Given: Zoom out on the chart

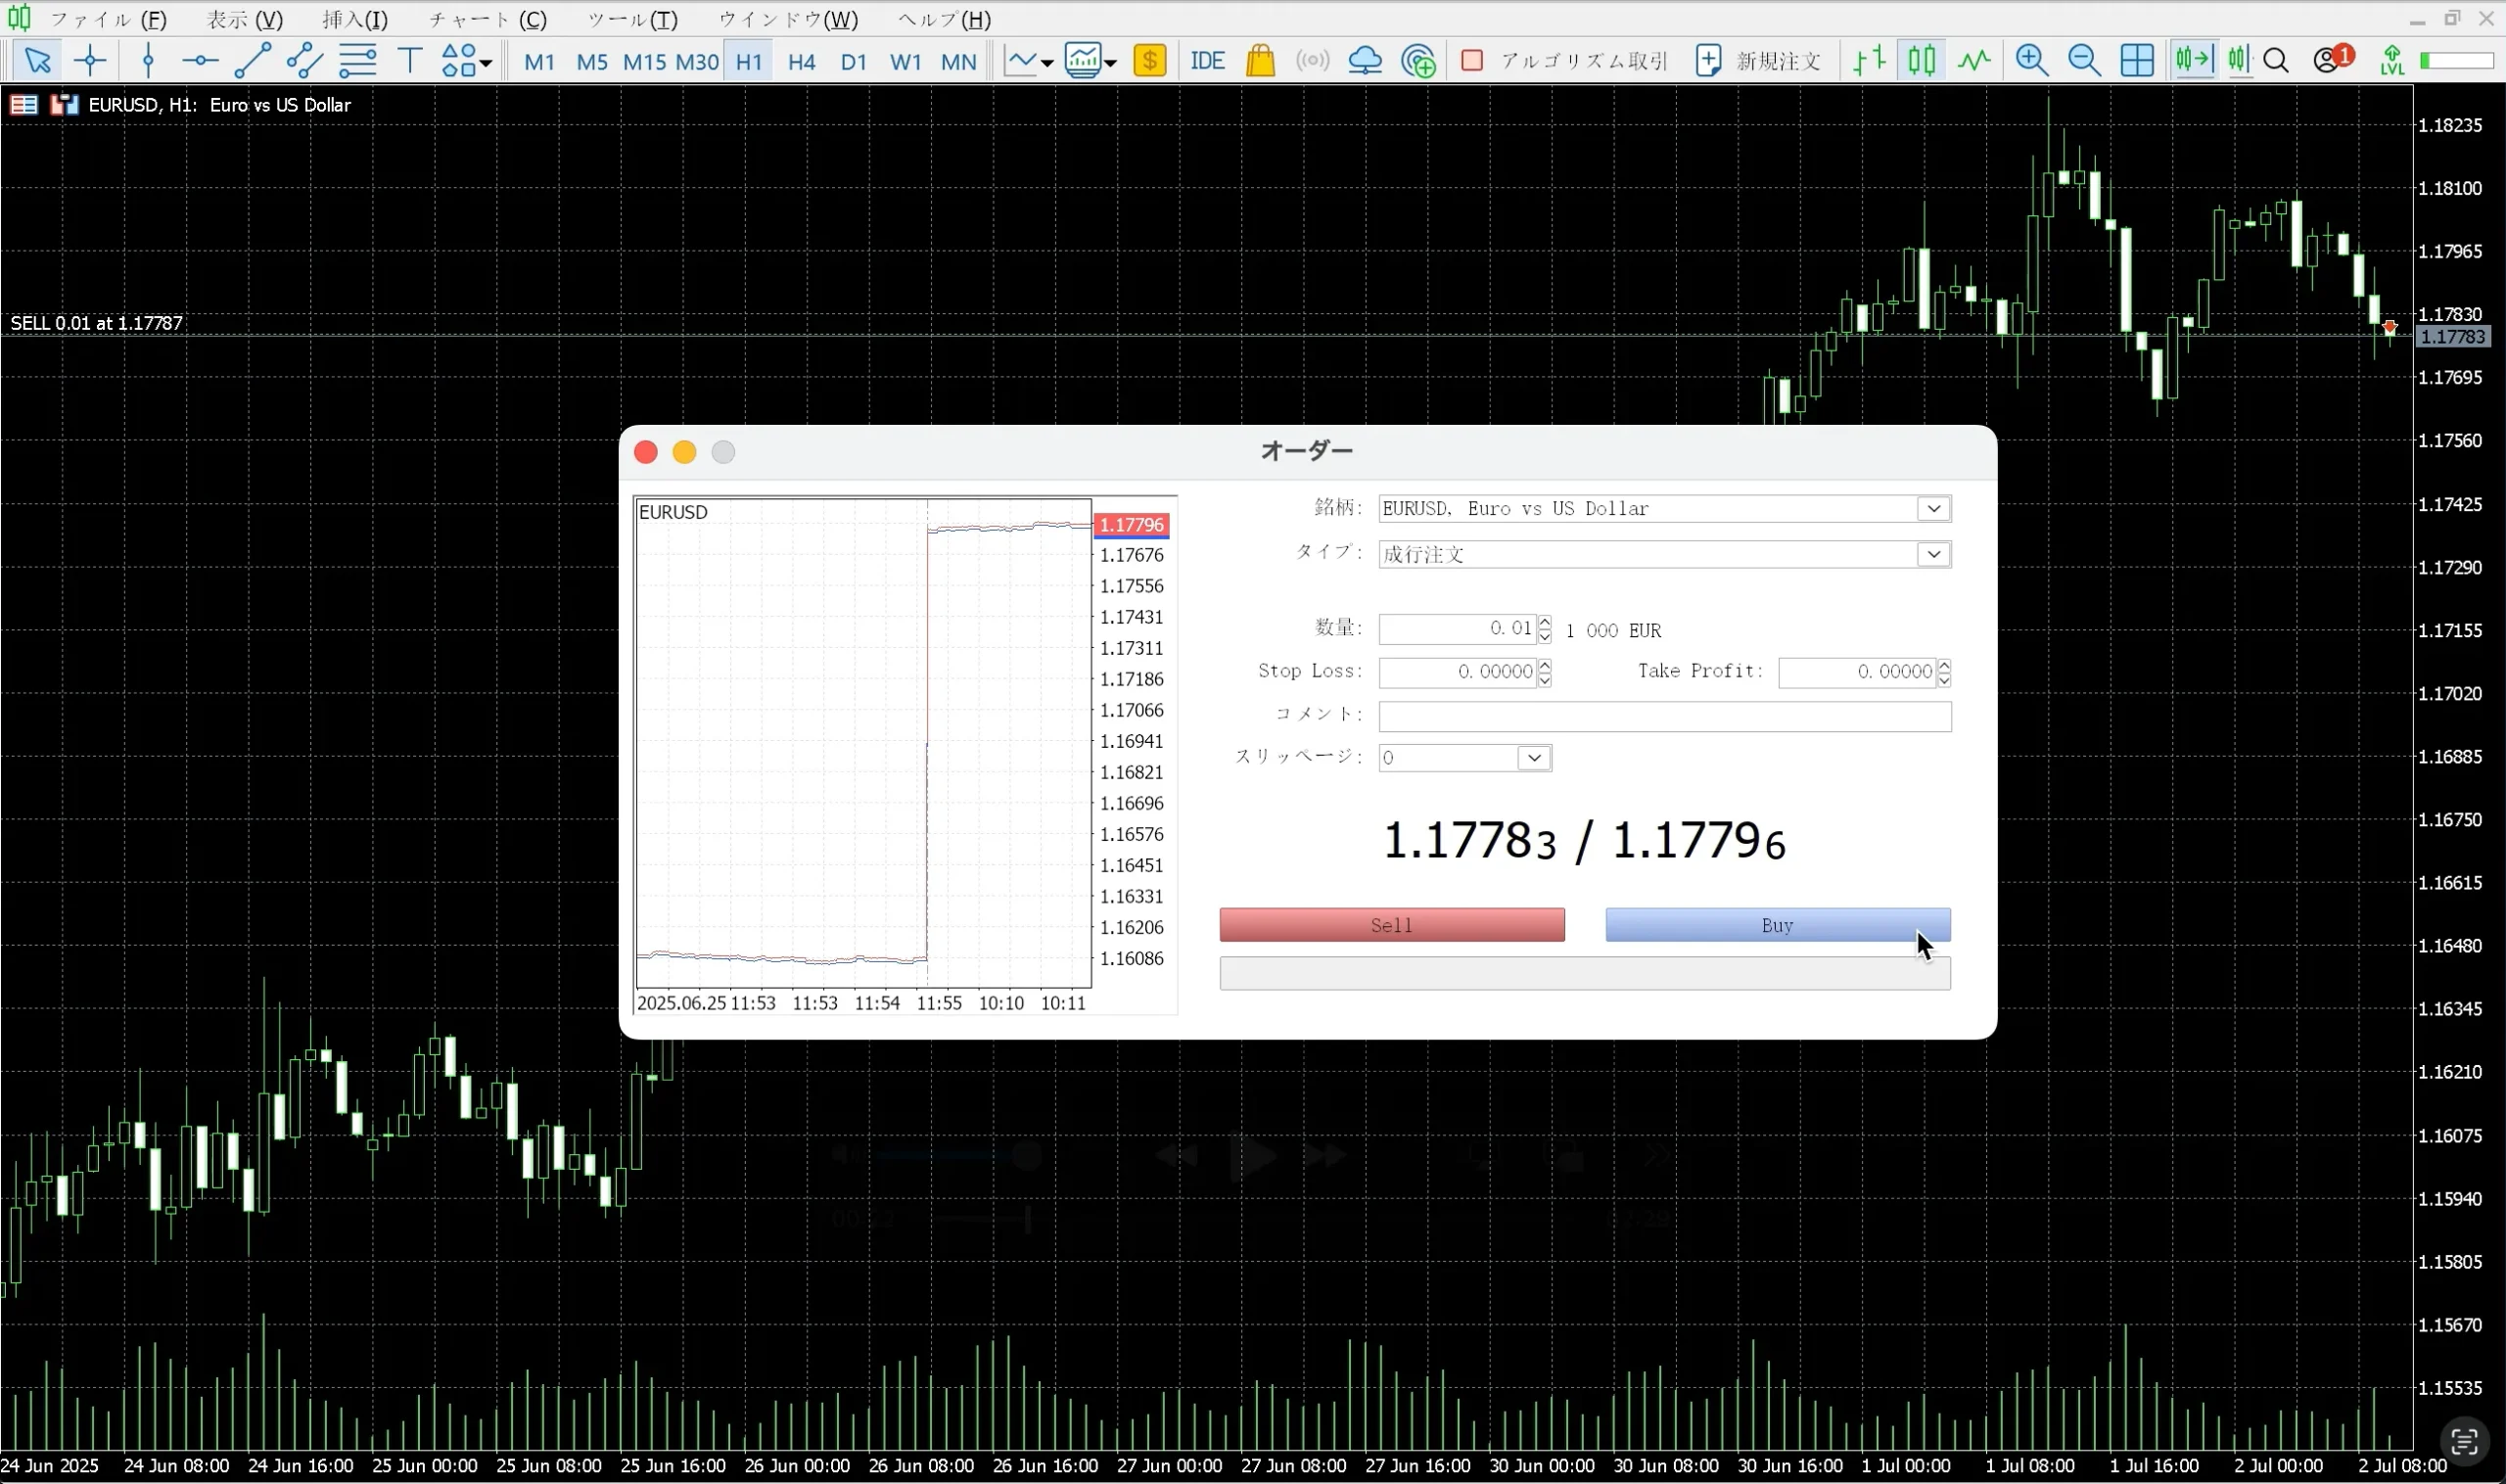Looking at the screenshot, I should tap(2084, 61).
